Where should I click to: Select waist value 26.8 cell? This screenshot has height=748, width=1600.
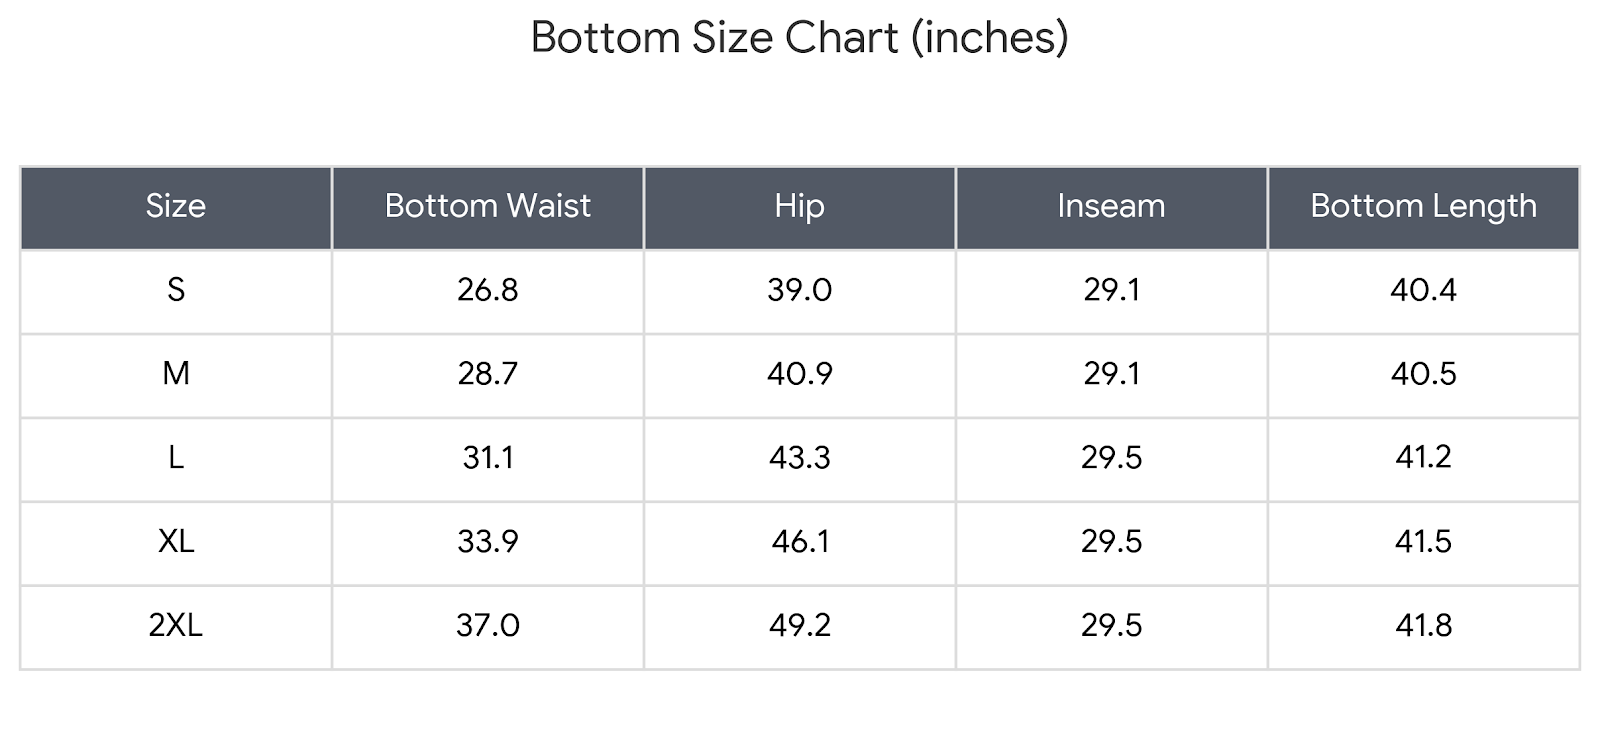coord(488,290)
